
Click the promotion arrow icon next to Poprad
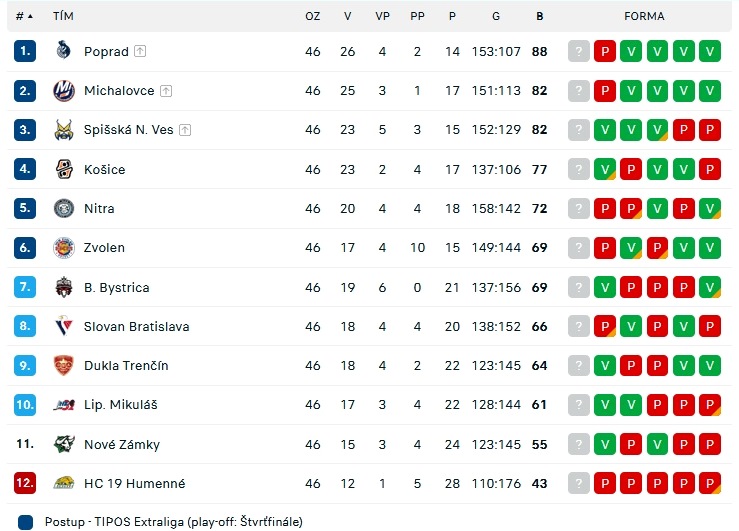[x=140, y=51]
